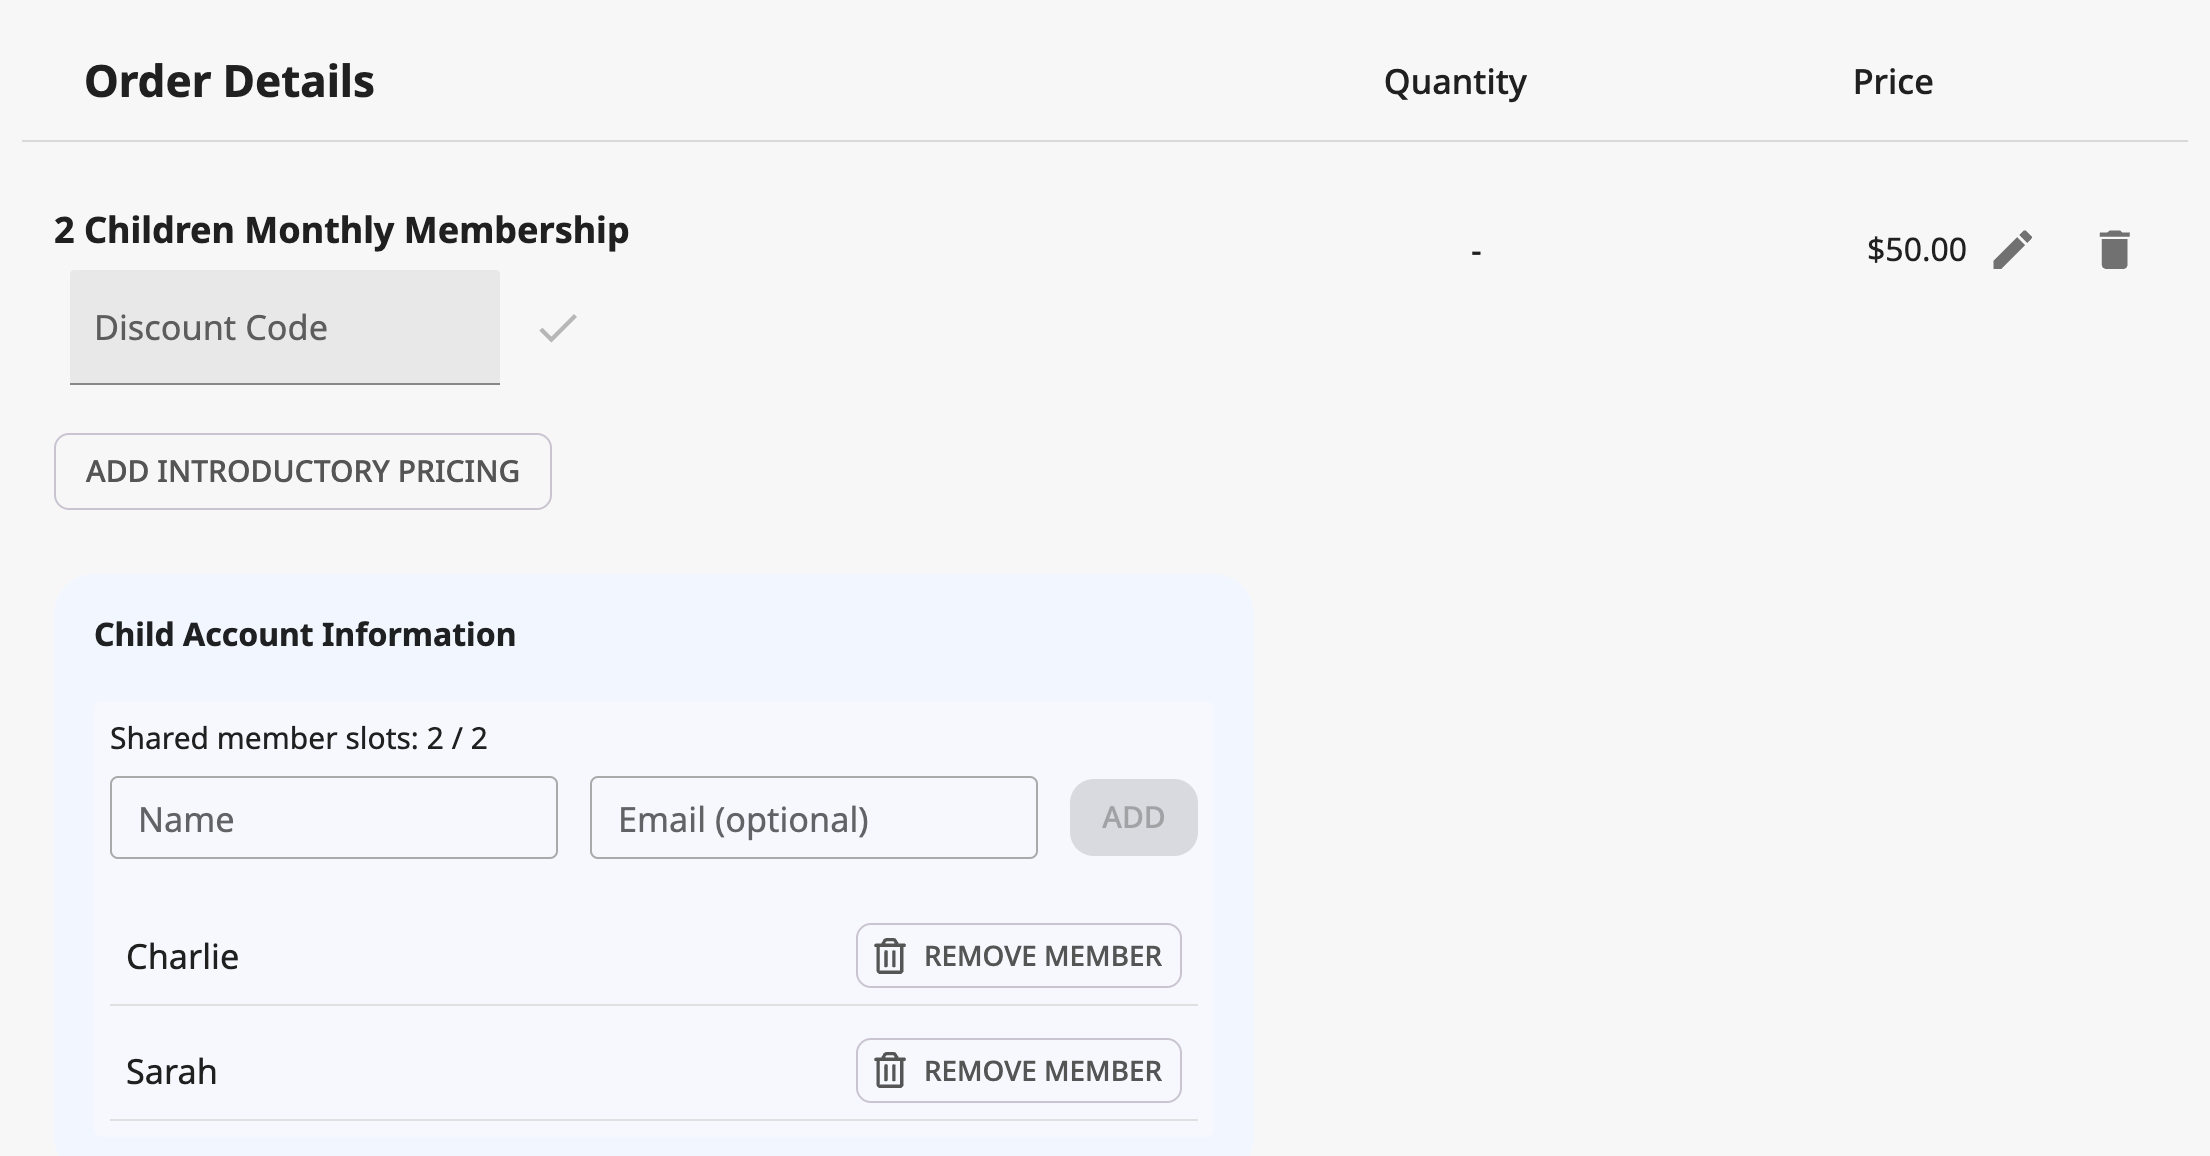Click the trash icon to delete the membership
This screenshot has height=1156, width=2210.
[x=2115, y=248]
